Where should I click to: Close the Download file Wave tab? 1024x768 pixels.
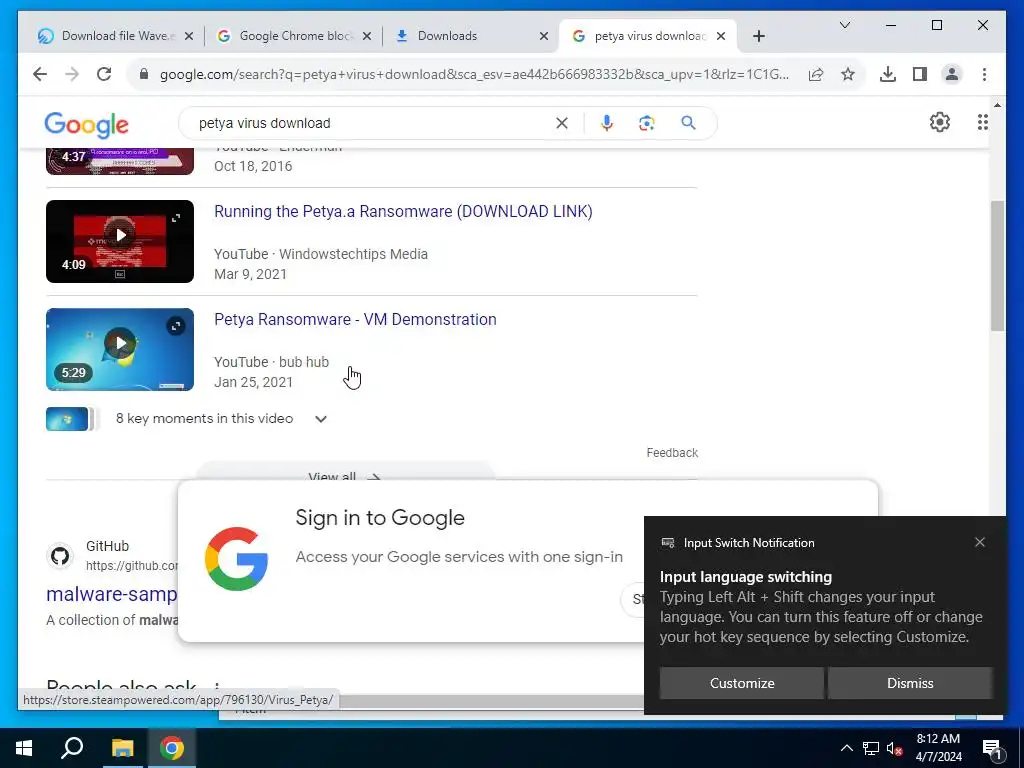(x=189, y=36)
